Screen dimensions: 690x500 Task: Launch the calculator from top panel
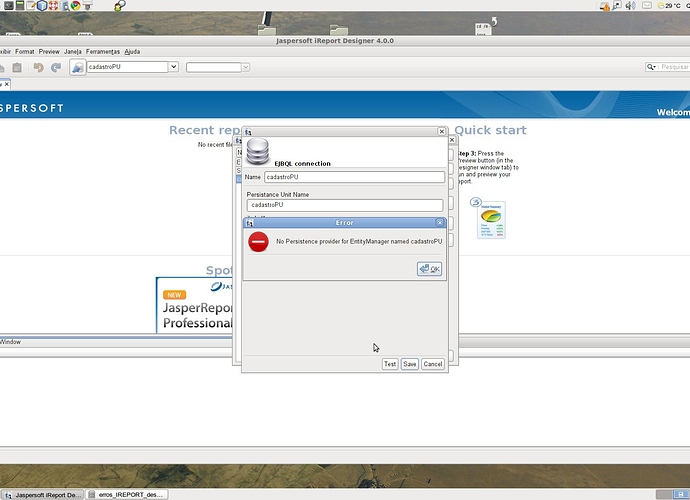20,5
